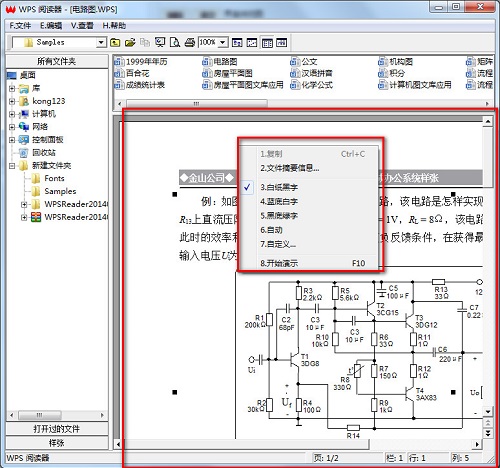
Task: Click the file list horizontal scrollbar thumb
Action: [197, 104]
